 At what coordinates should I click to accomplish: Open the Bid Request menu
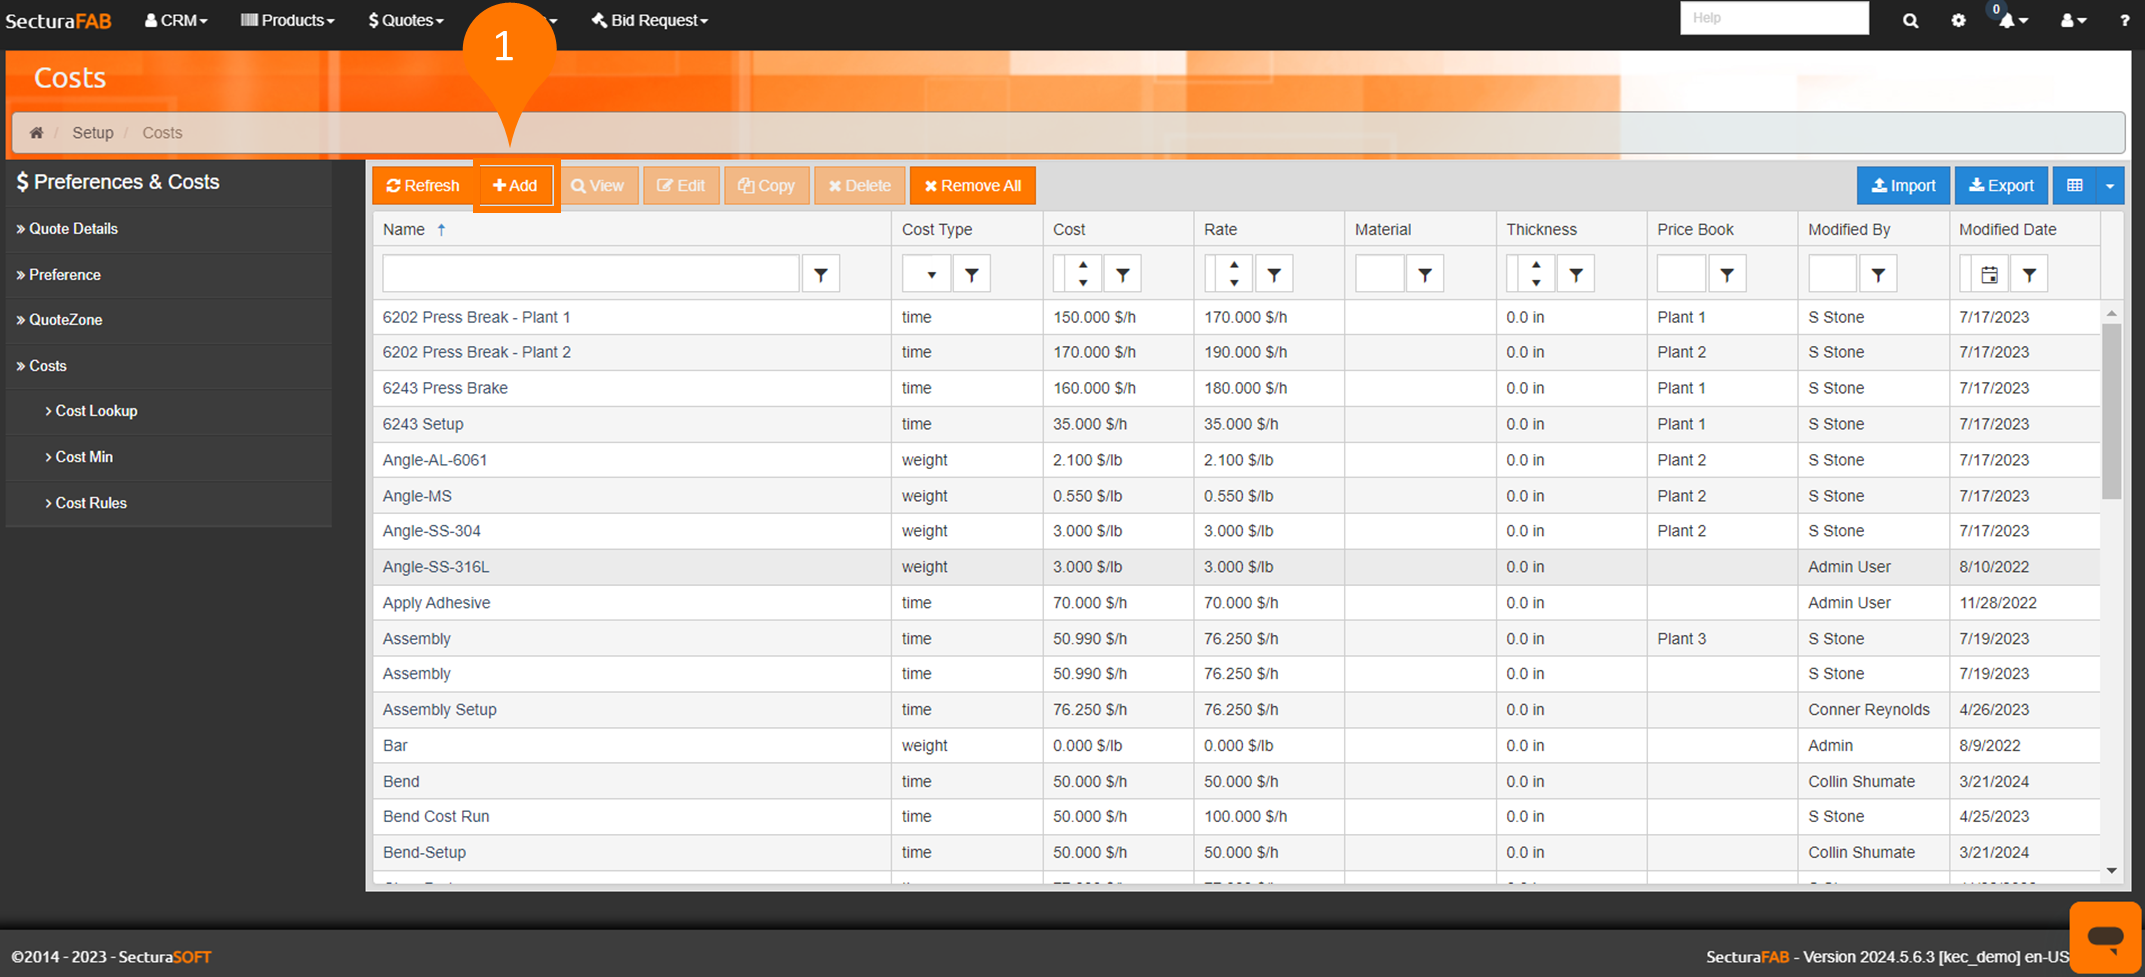tap(650, 20)
